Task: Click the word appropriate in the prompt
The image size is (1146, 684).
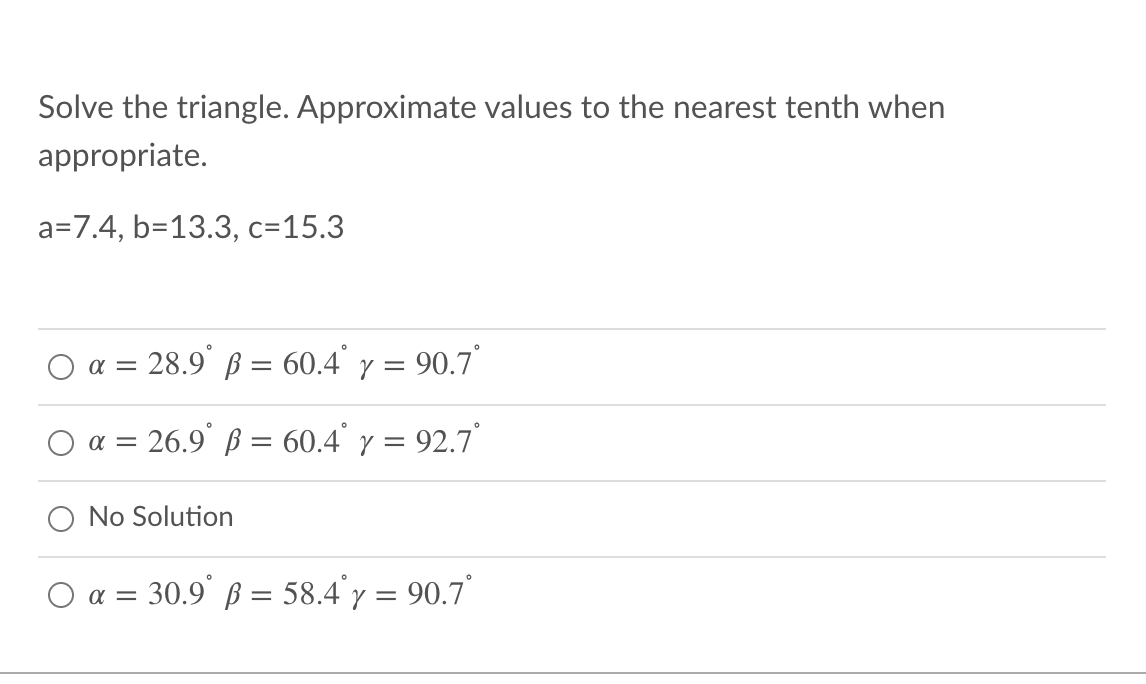Action: [121, 156]
